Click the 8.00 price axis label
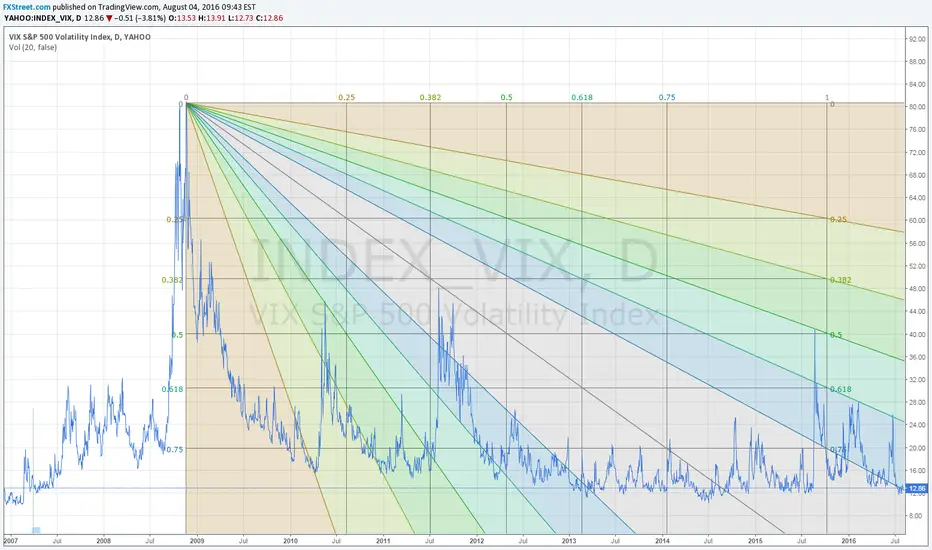Screen dimensions: 932x550 [x=915, y=516]
